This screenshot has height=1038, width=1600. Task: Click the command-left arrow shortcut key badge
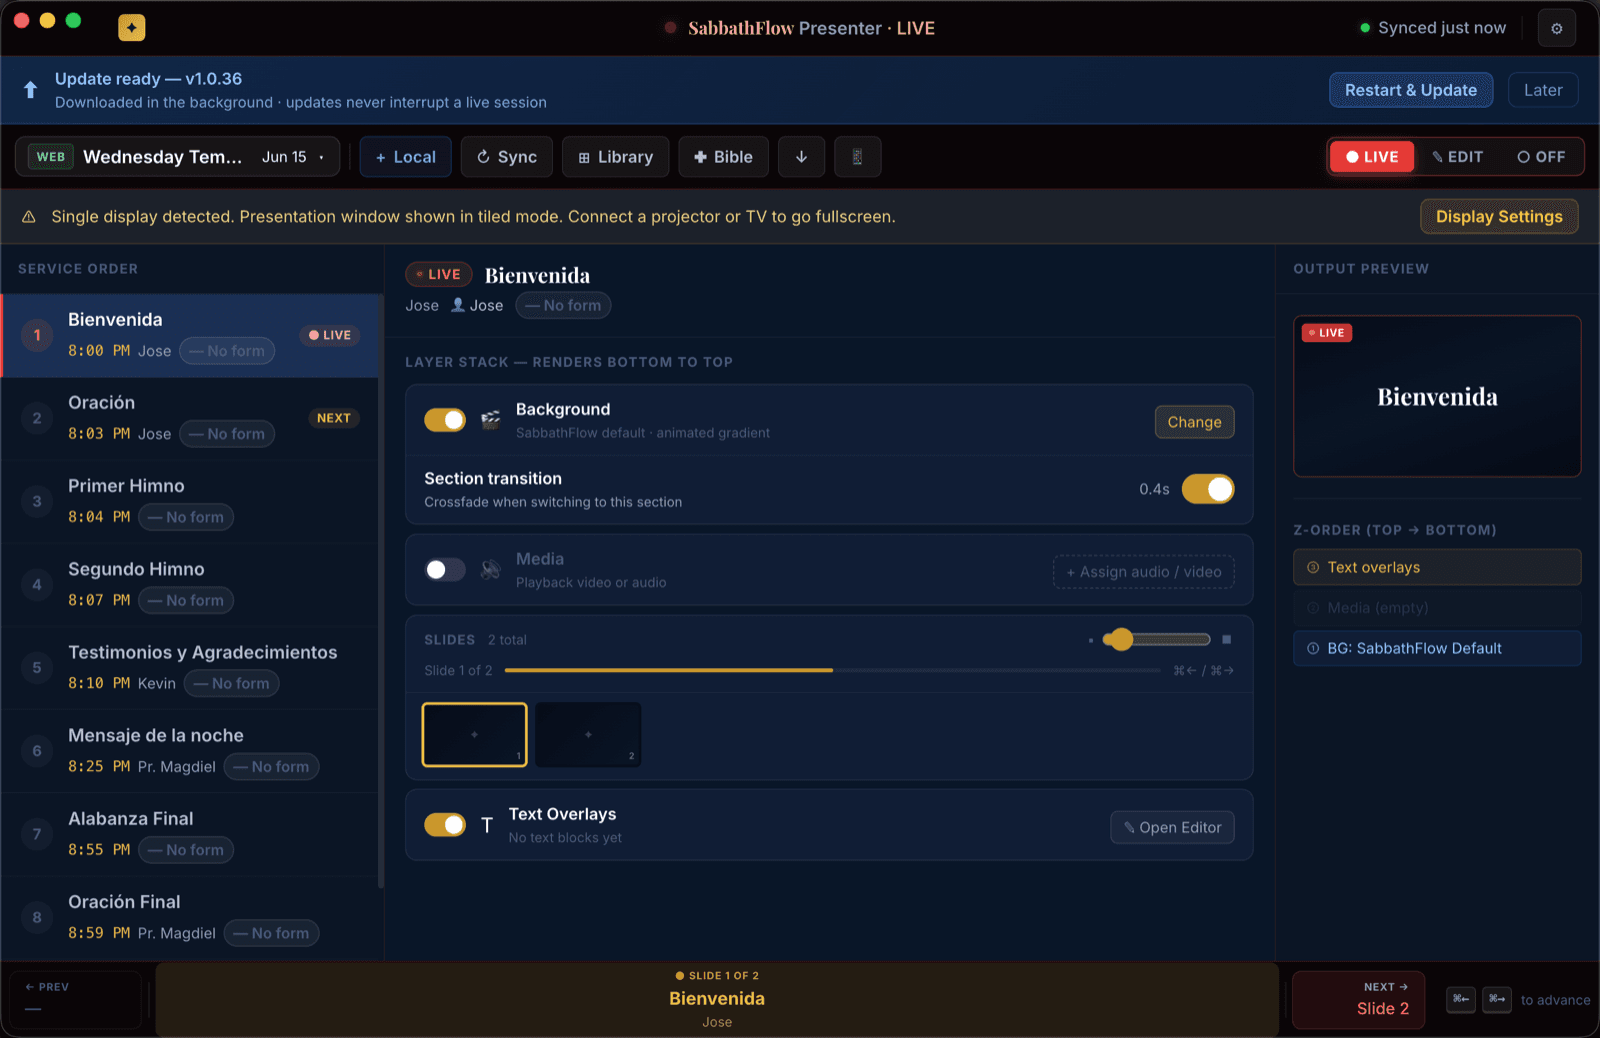click(x=1461, y=999)
